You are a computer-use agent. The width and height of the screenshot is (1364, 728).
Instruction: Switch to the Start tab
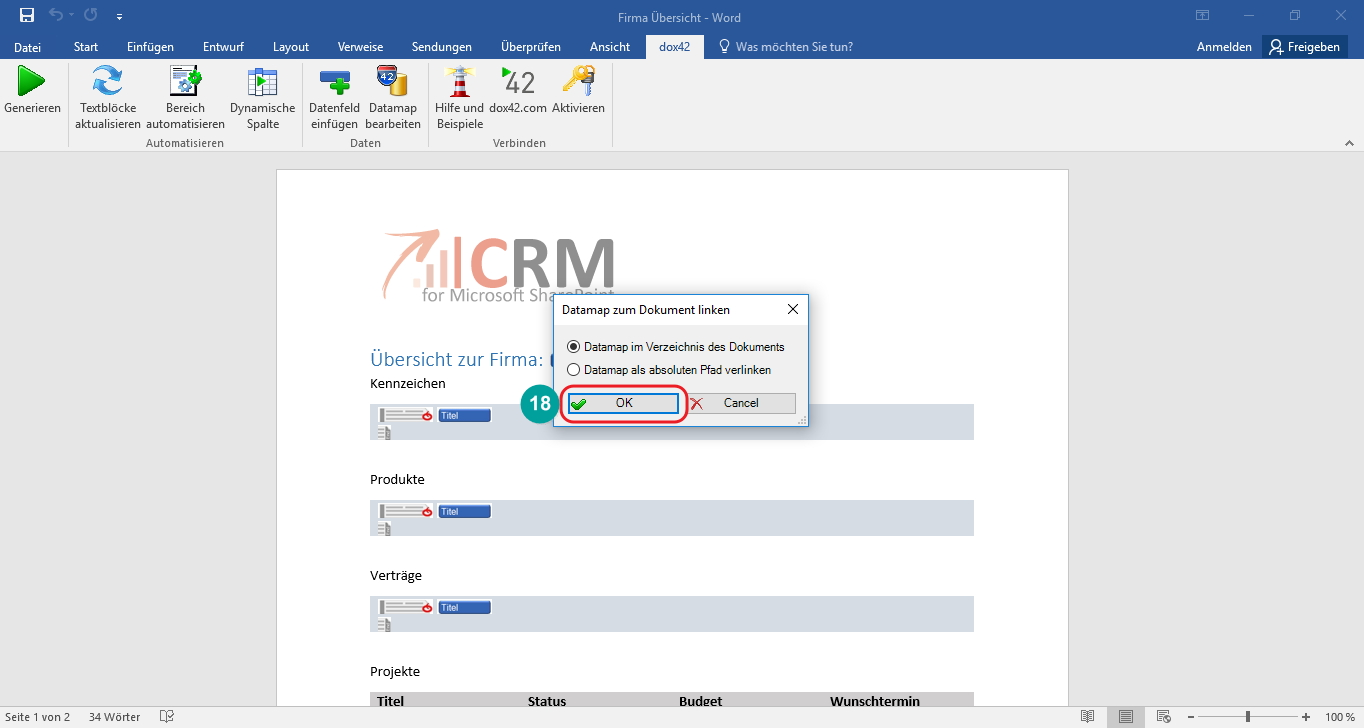pyautogui.click(x=86, y=47)
